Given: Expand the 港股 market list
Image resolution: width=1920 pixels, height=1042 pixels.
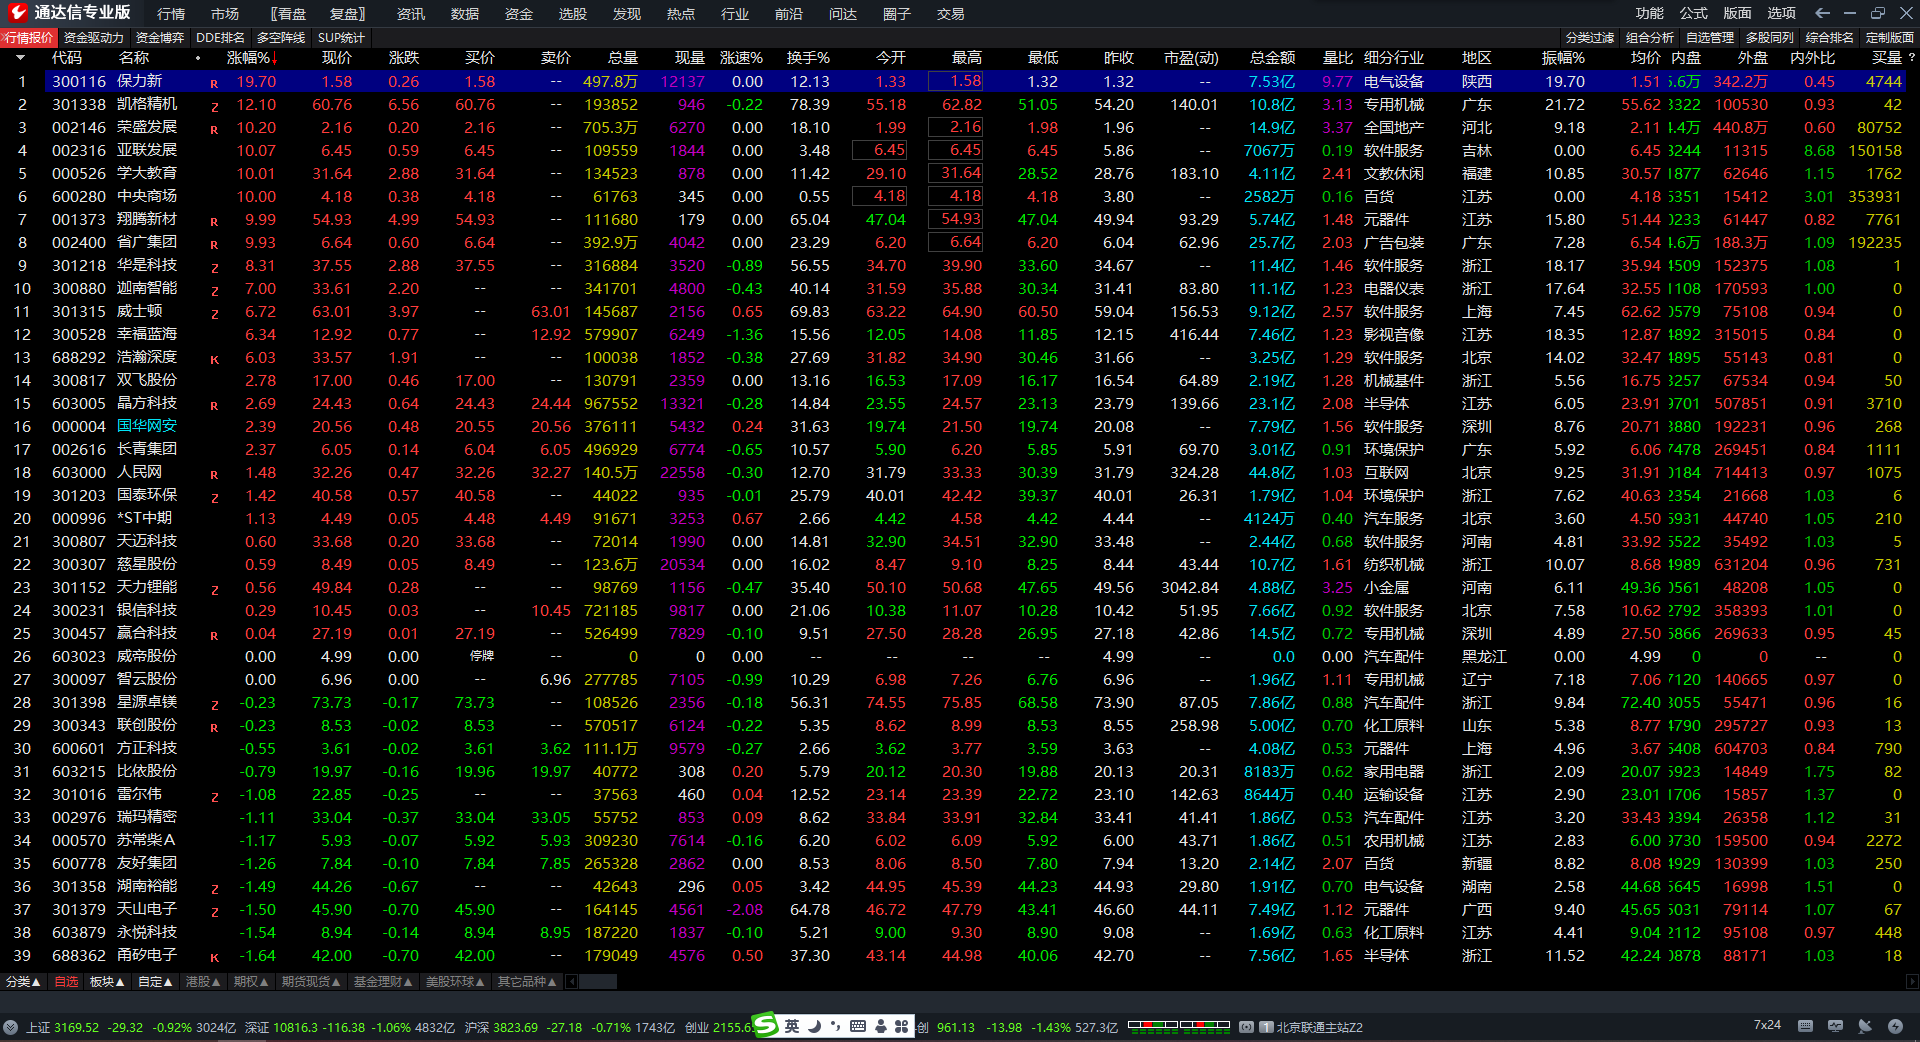Looking at the screenshot, I should [203, 982].
